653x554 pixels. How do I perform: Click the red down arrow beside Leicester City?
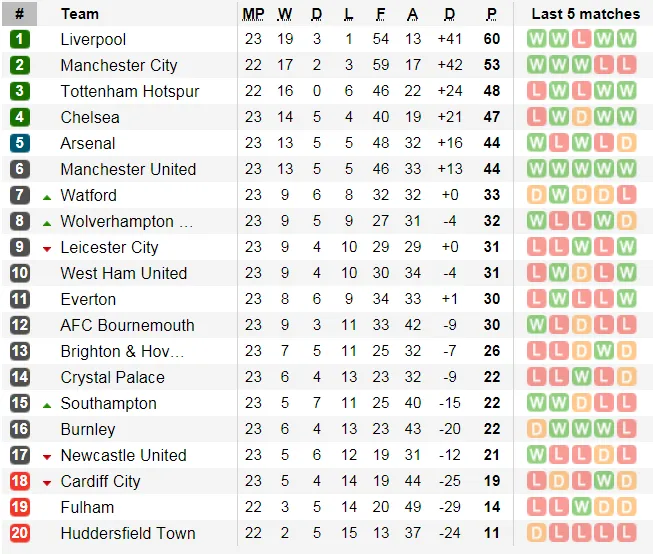click(x=47, y=248)
